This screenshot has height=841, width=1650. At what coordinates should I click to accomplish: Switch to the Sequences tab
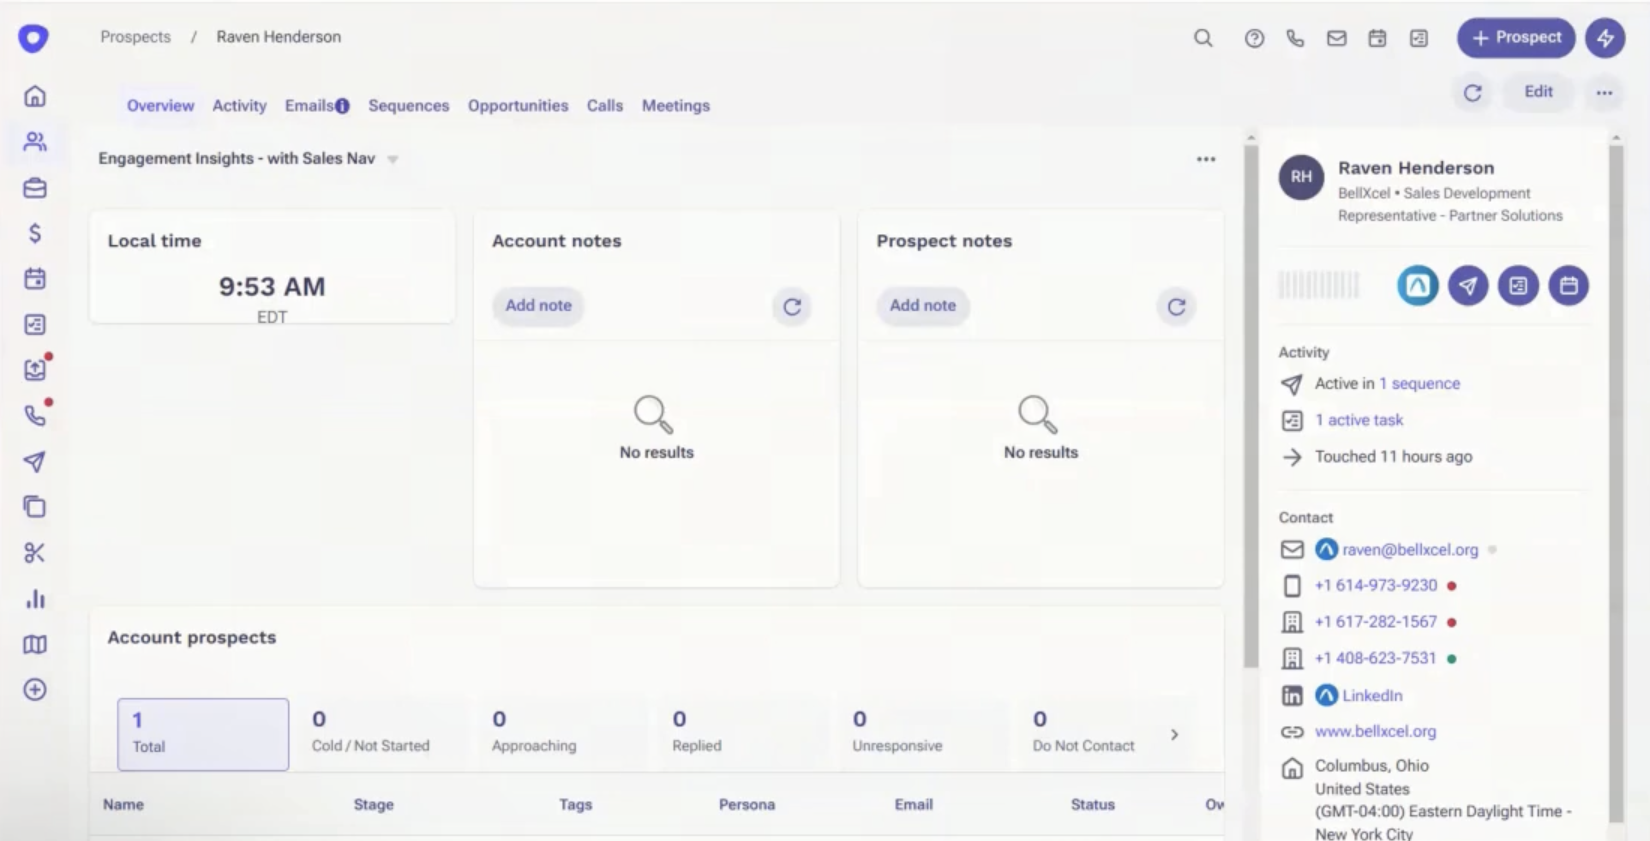coord(408,106)
